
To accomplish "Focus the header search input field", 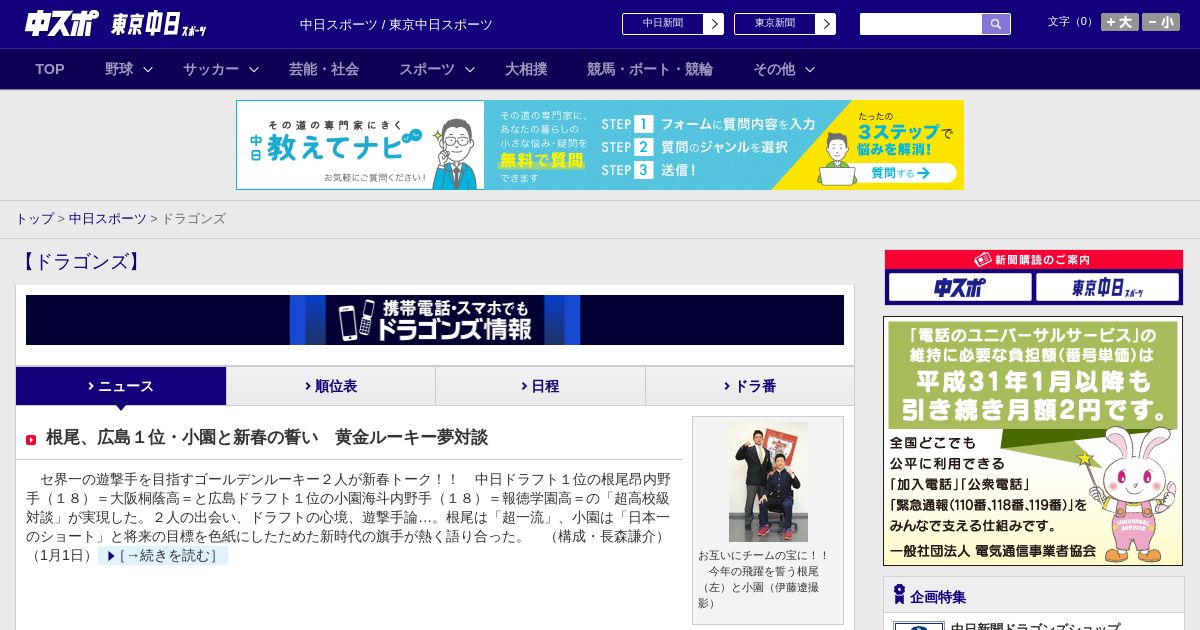I will [921, 24].
